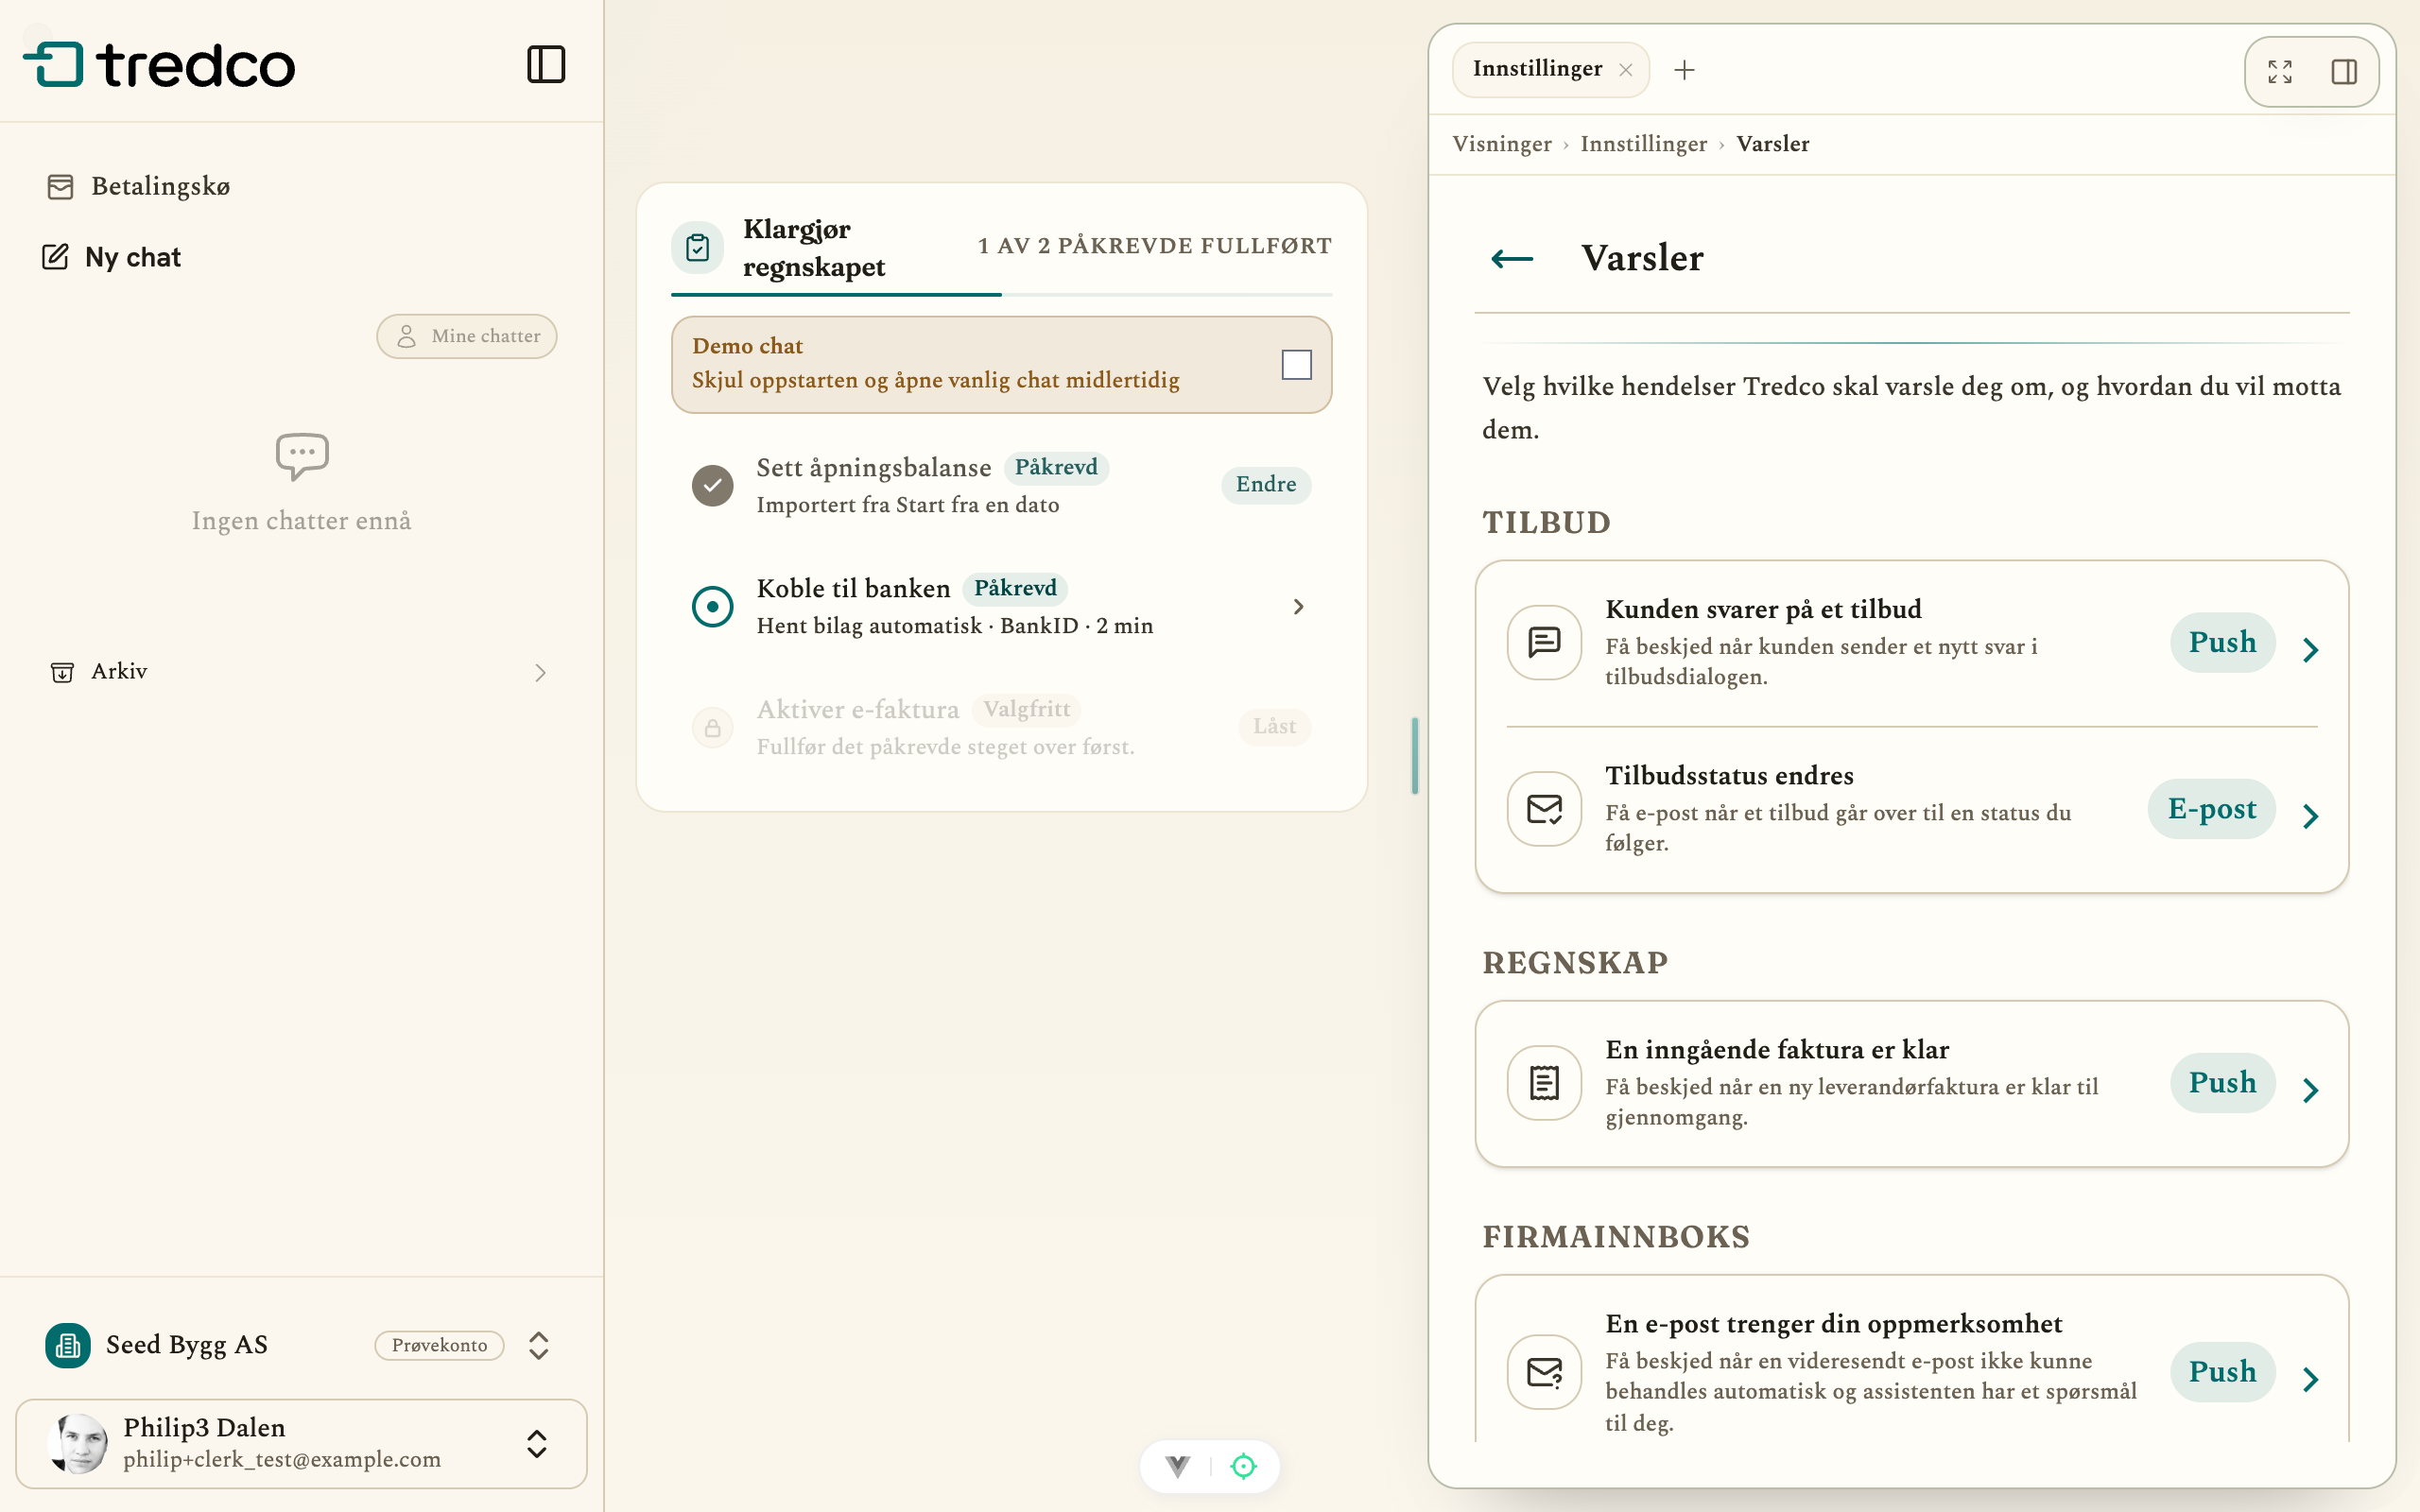
Task: Click the person icon in Mine chatter
Action: pyautogui.click(x=406, y=336)
